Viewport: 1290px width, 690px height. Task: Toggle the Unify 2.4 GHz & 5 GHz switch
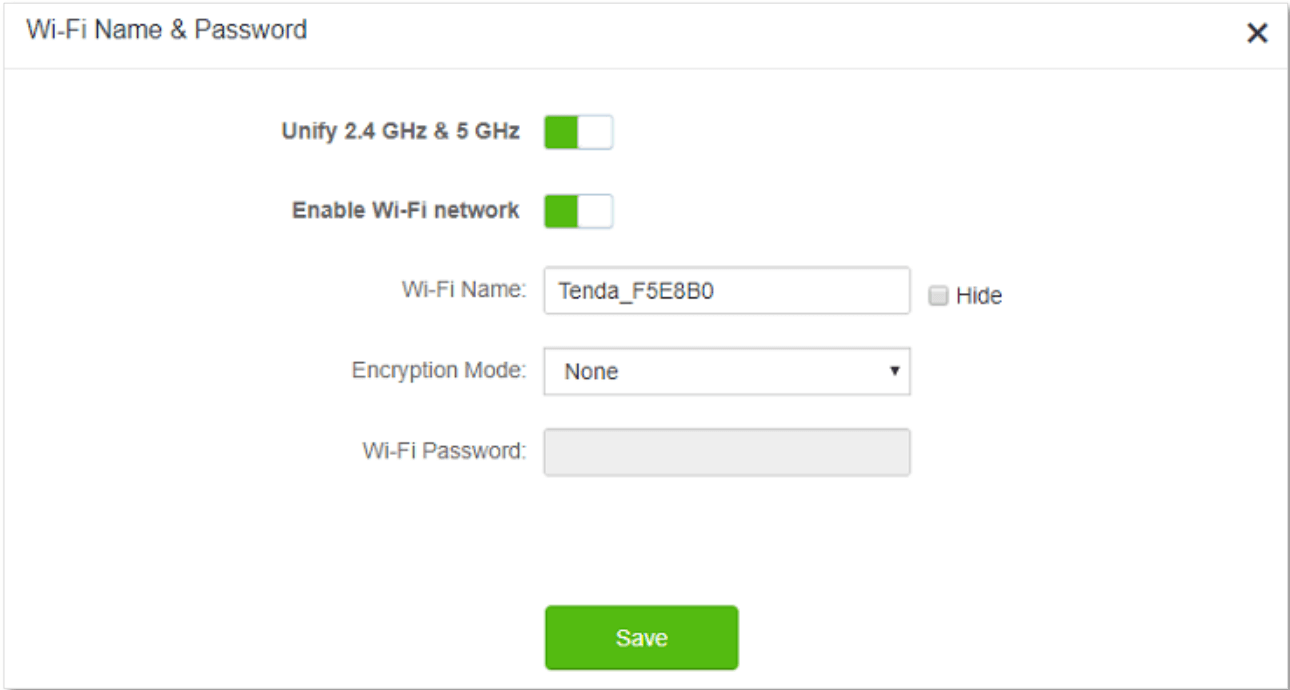(578, 132)
